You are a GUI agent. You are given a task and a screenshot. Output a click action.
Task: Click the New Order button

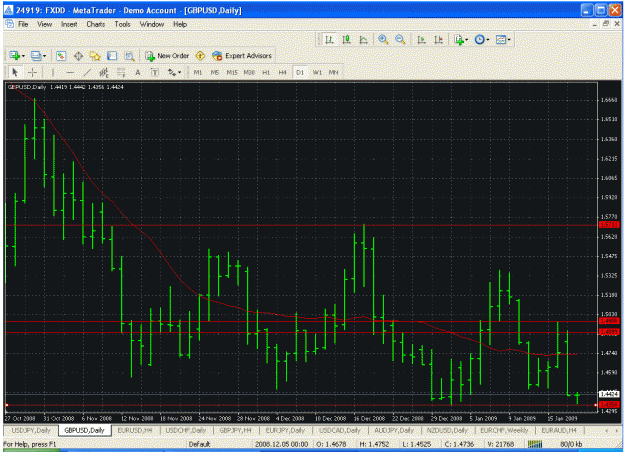[167, 56]
